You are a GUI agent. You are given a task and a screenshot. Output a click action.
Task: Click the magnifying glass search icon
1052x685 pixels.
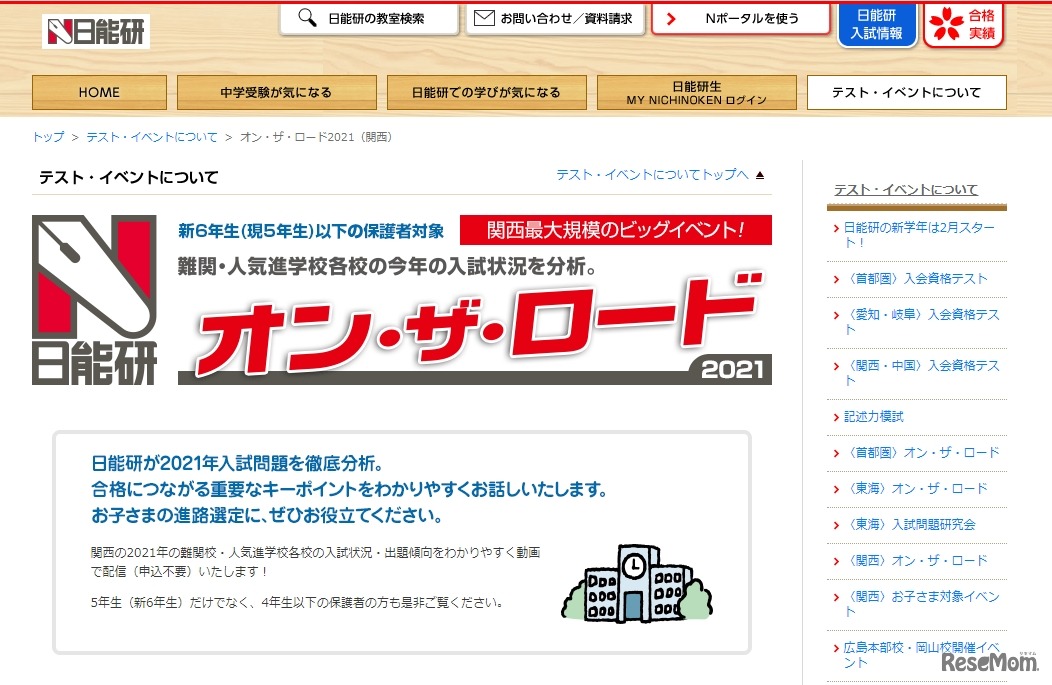coord(308,18)
